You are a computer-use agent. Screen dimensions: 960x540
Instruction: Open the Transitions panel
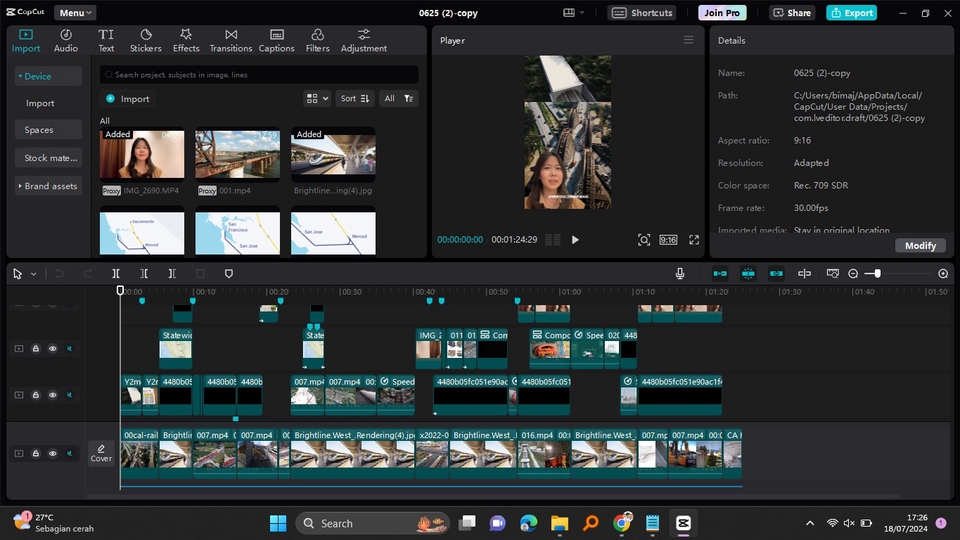tap(231, 40)
